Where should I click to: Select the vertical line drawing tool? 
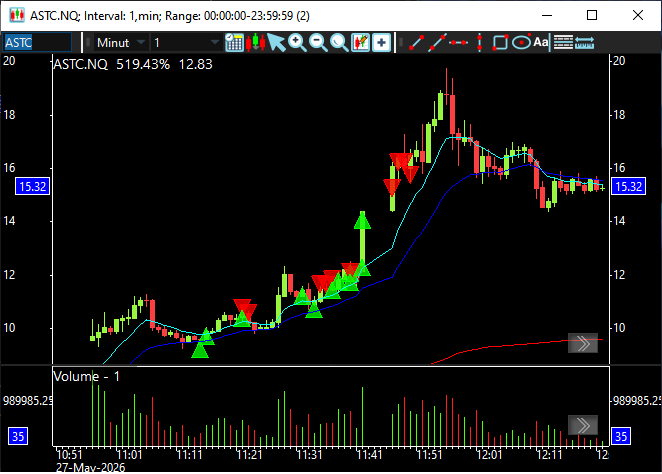point(479,43)
